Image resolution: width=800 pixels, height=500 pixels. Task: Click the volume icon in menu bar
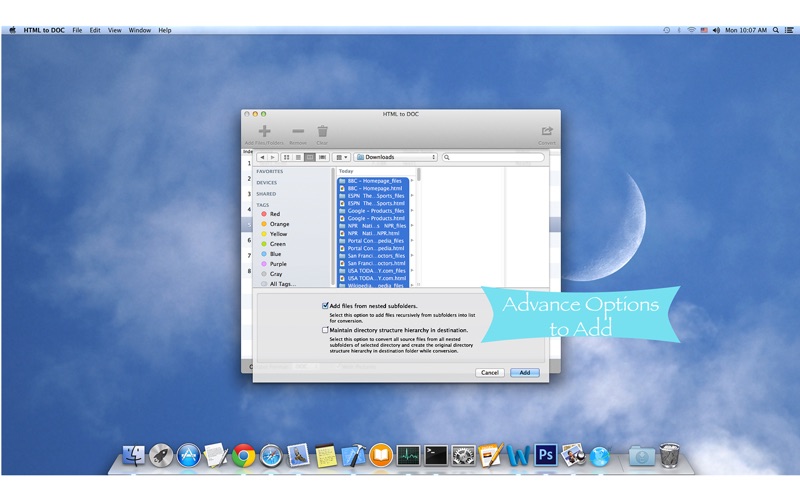(x=716, y=30)
